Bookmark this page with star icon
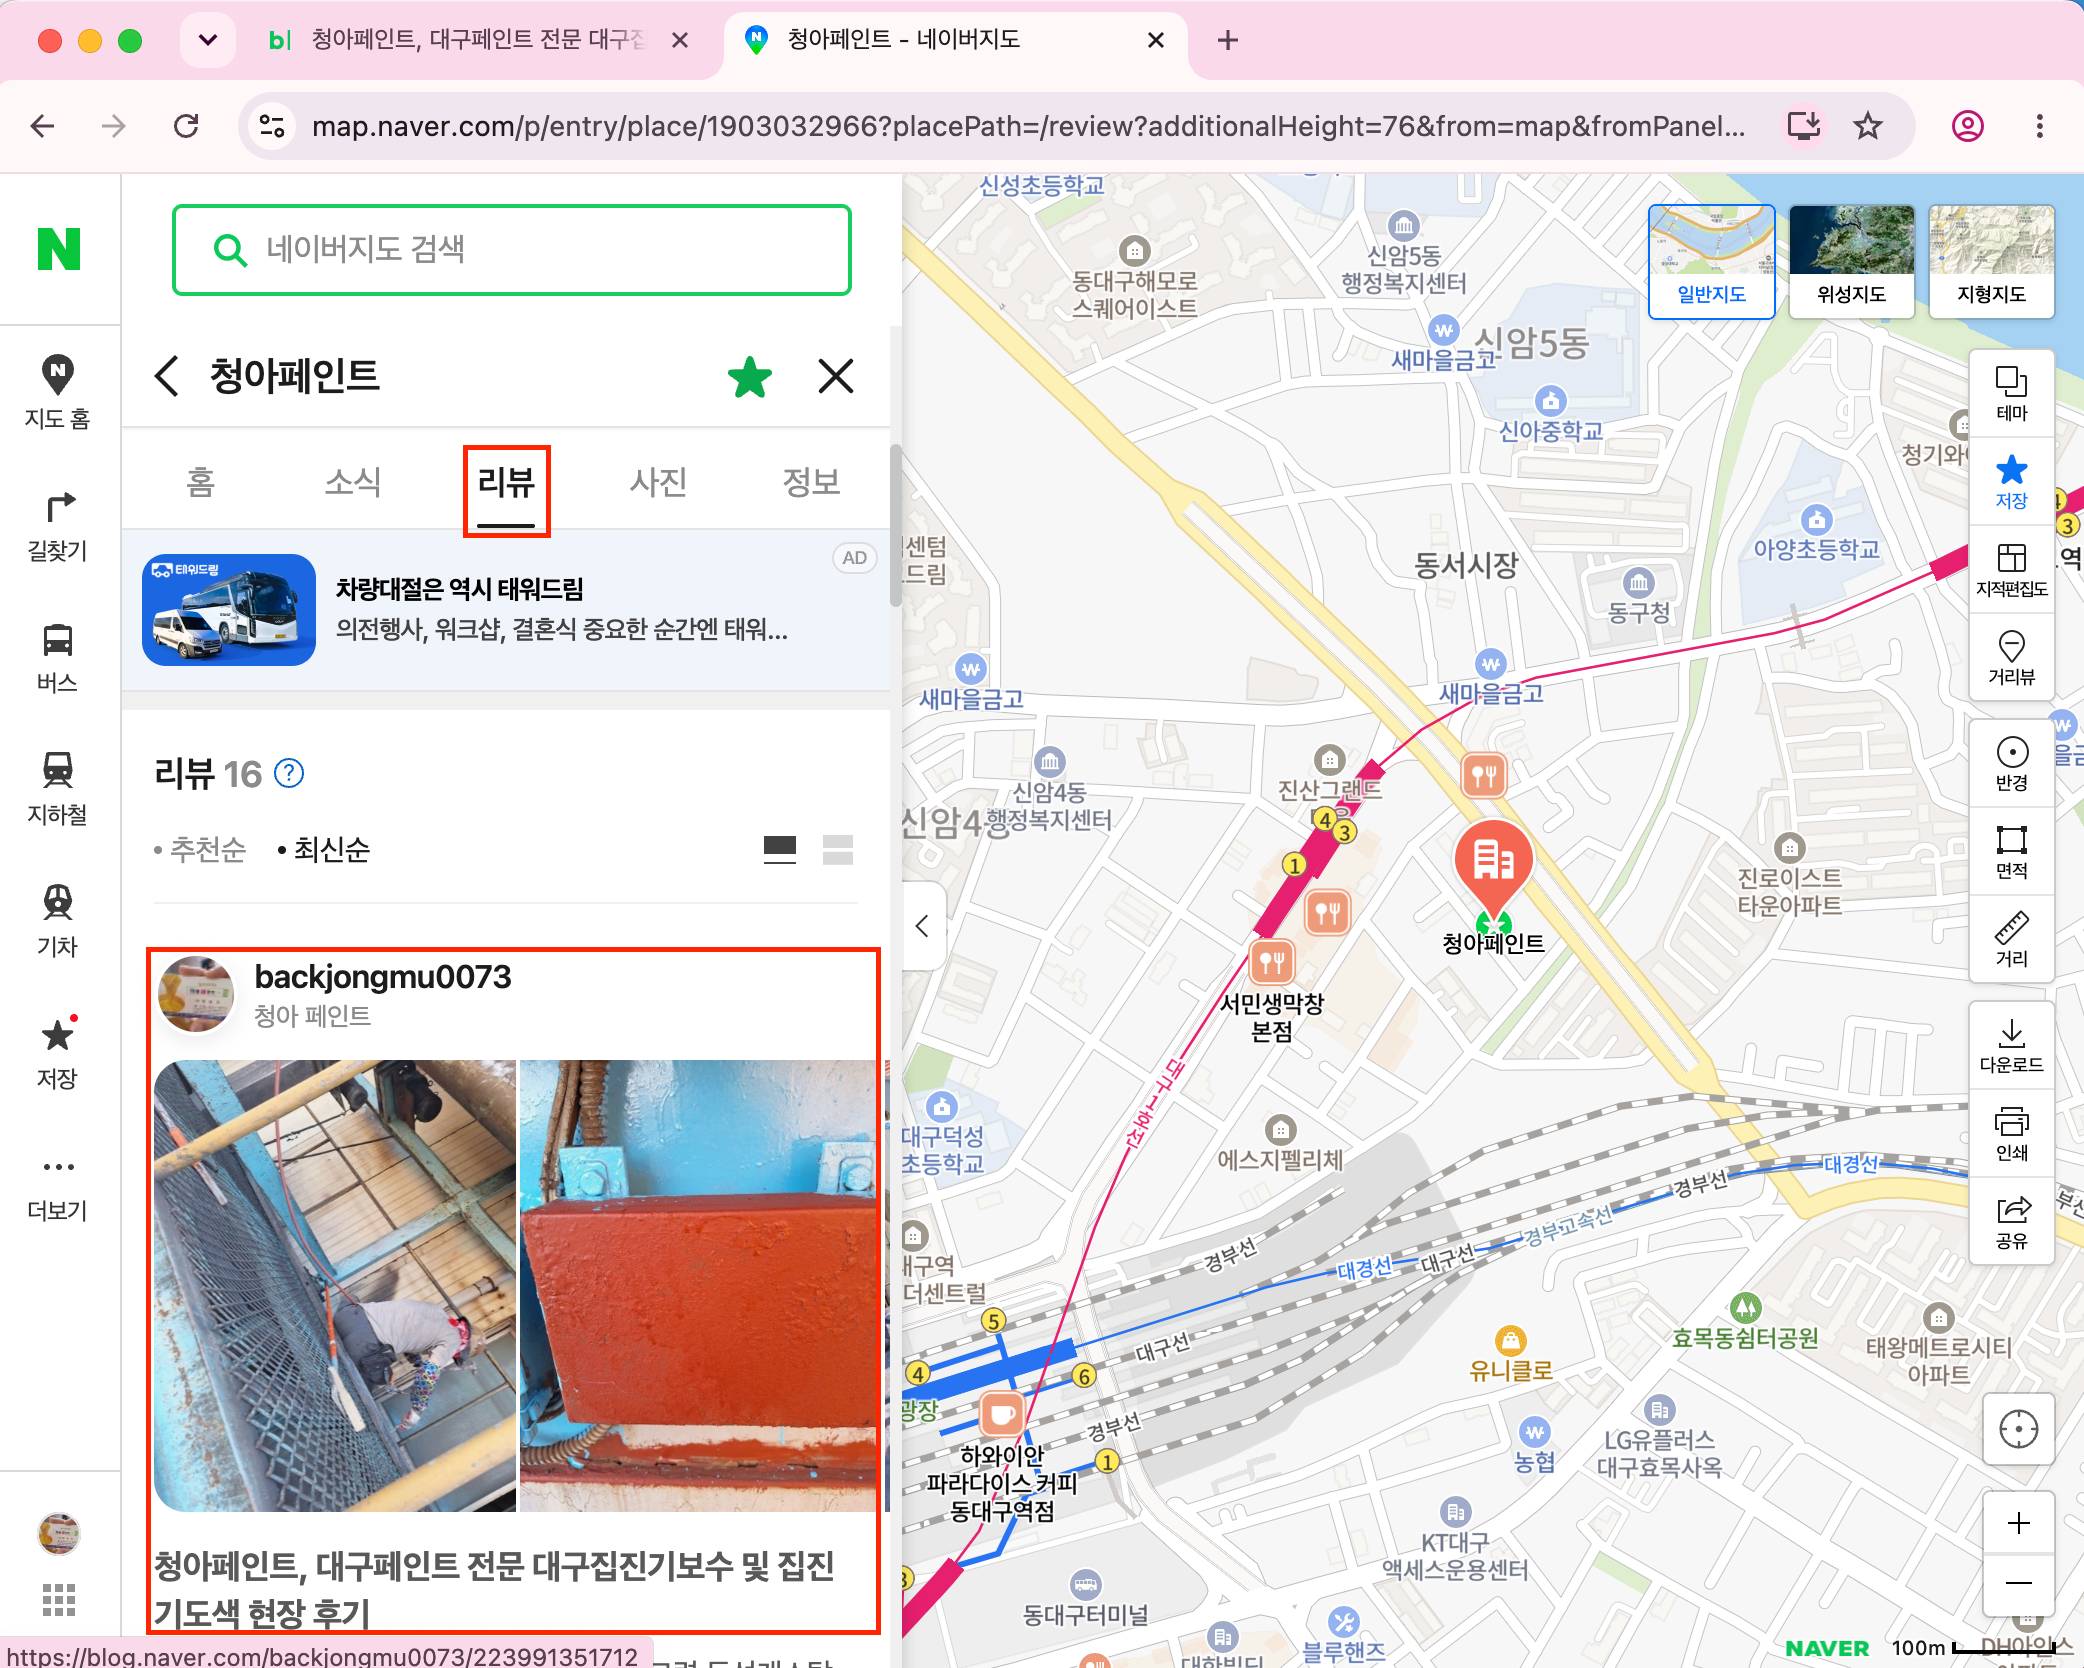 tap(1867, 126)
